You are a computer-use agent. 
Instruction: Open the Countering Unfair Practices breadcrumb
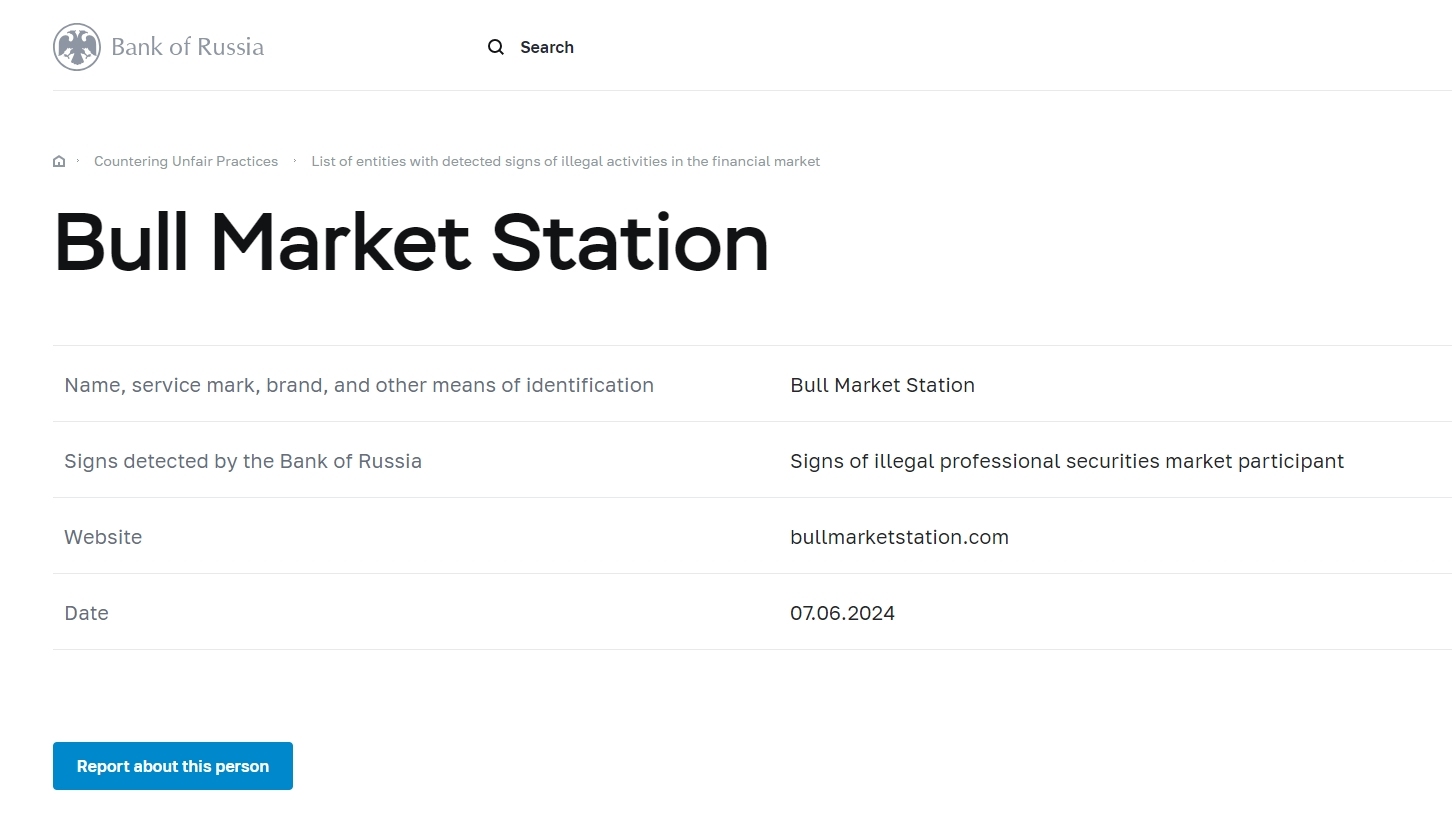[x=186, y=161]
